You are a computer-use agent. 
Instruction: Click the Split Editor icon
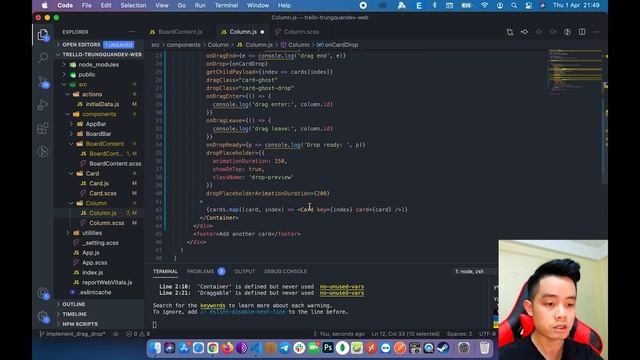coord(582,32)
